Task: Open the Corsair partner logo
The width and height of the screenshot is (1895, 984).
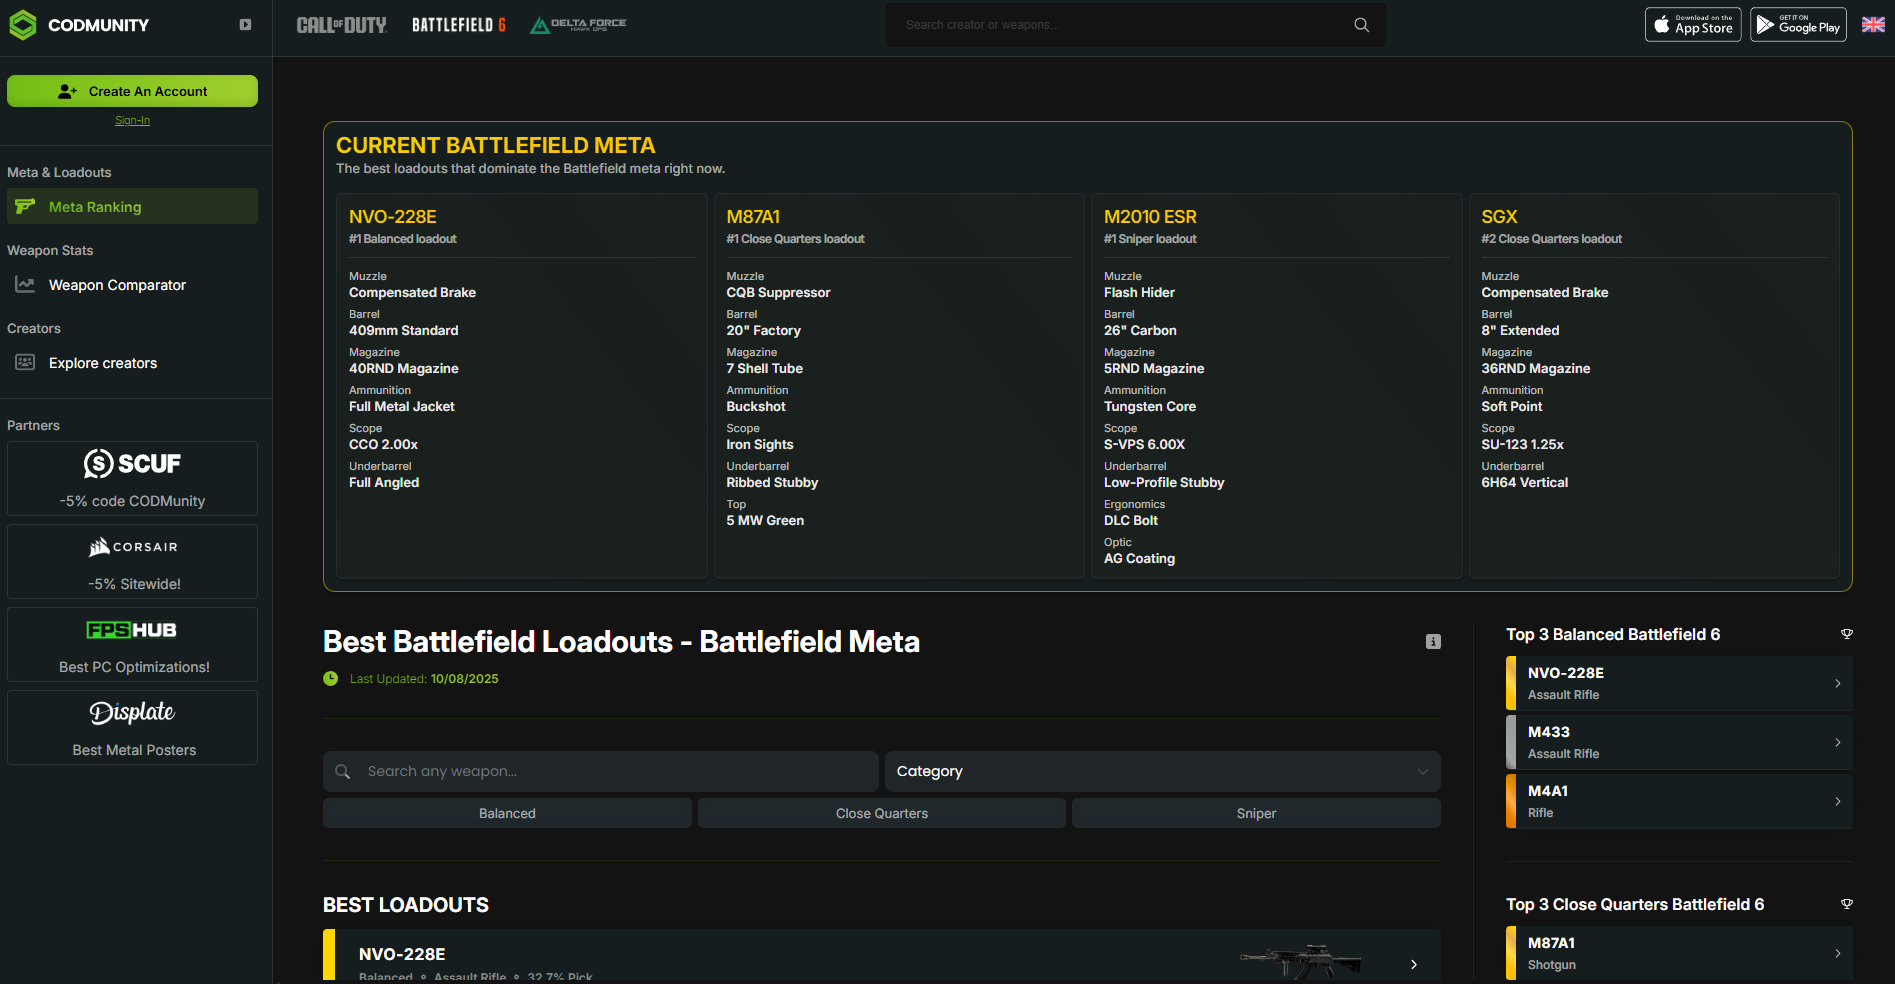Action: coord(132,547)
